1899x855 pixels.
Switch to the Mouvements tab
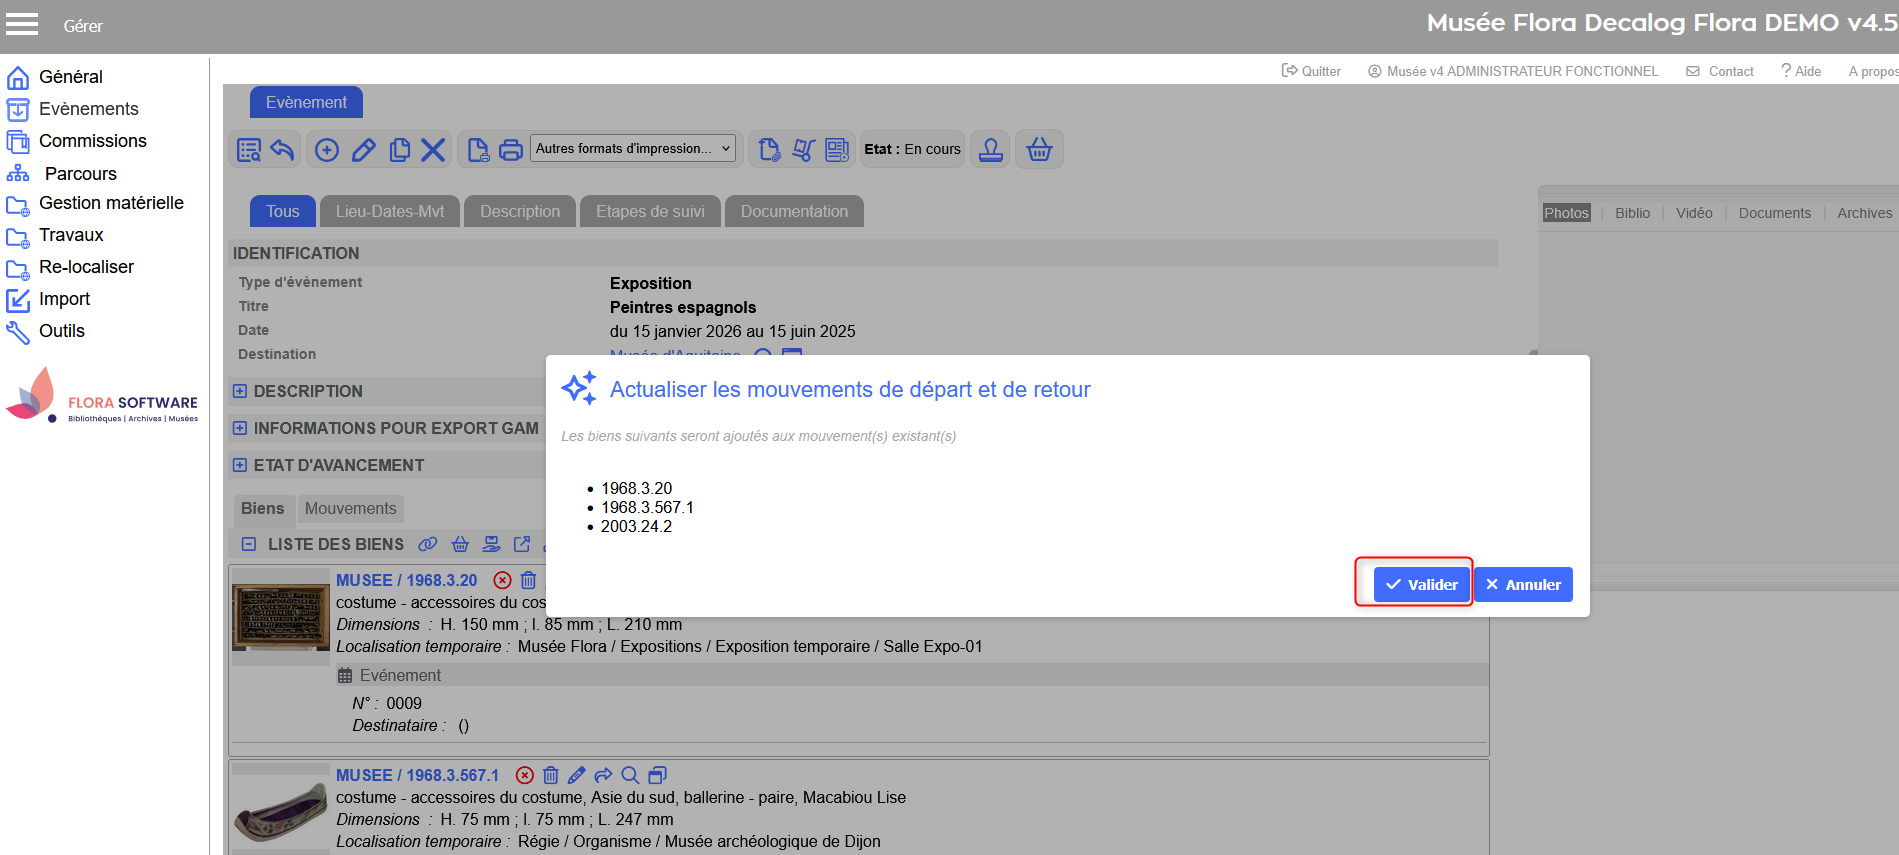[351, 508]
